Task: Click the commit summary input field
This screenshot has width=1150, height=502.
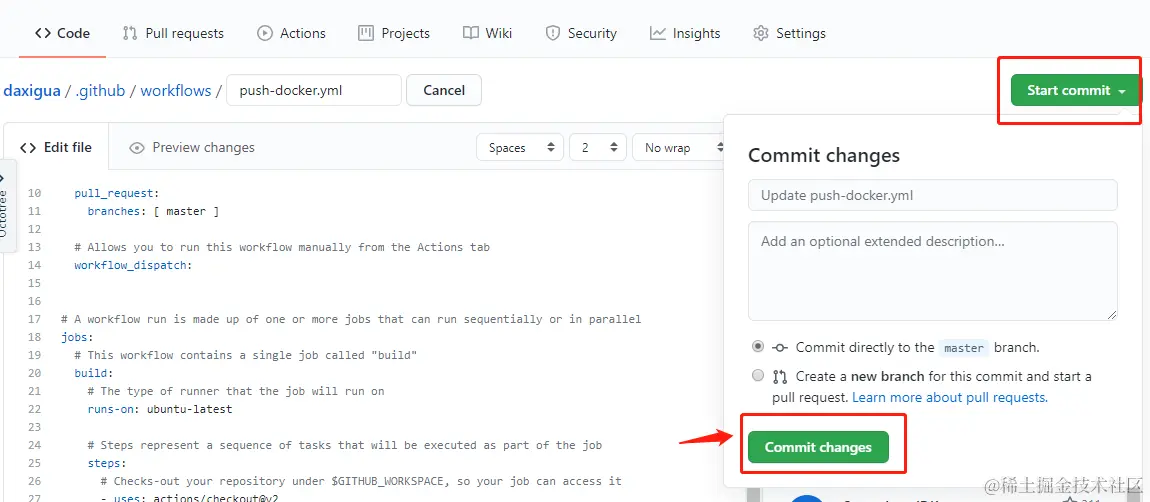Action: (933, 195)
